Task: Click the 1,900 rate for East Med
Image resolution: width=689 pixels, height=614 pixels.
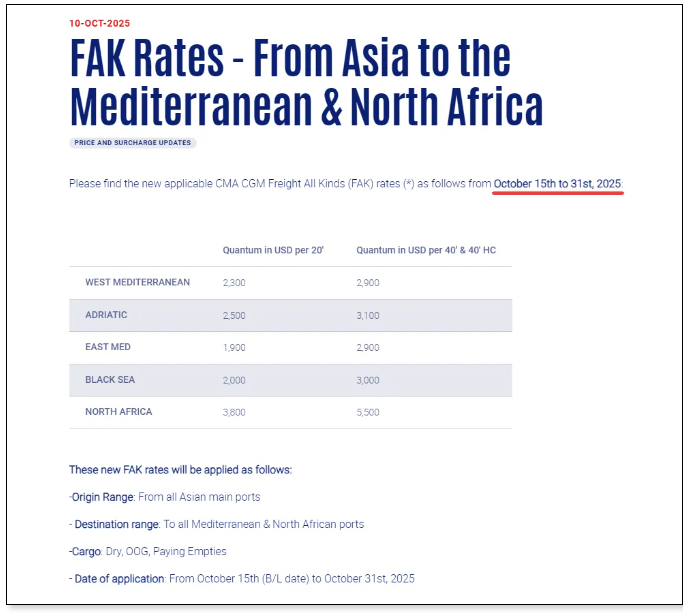Action: [234, 348]
